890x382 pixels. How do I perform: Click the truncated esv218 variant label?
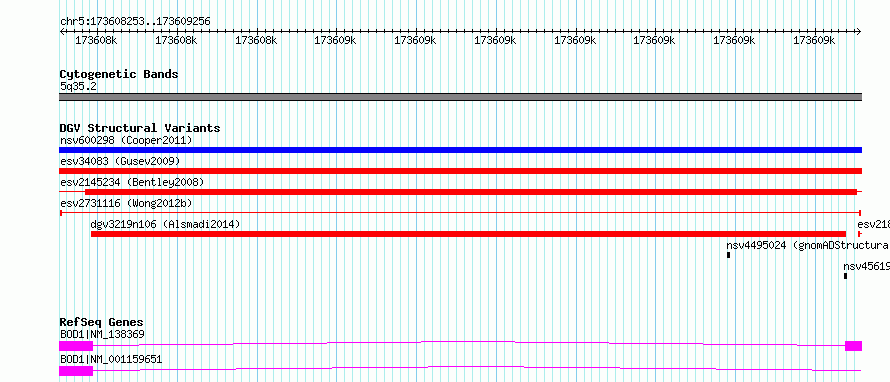click(x=873, y=224)
